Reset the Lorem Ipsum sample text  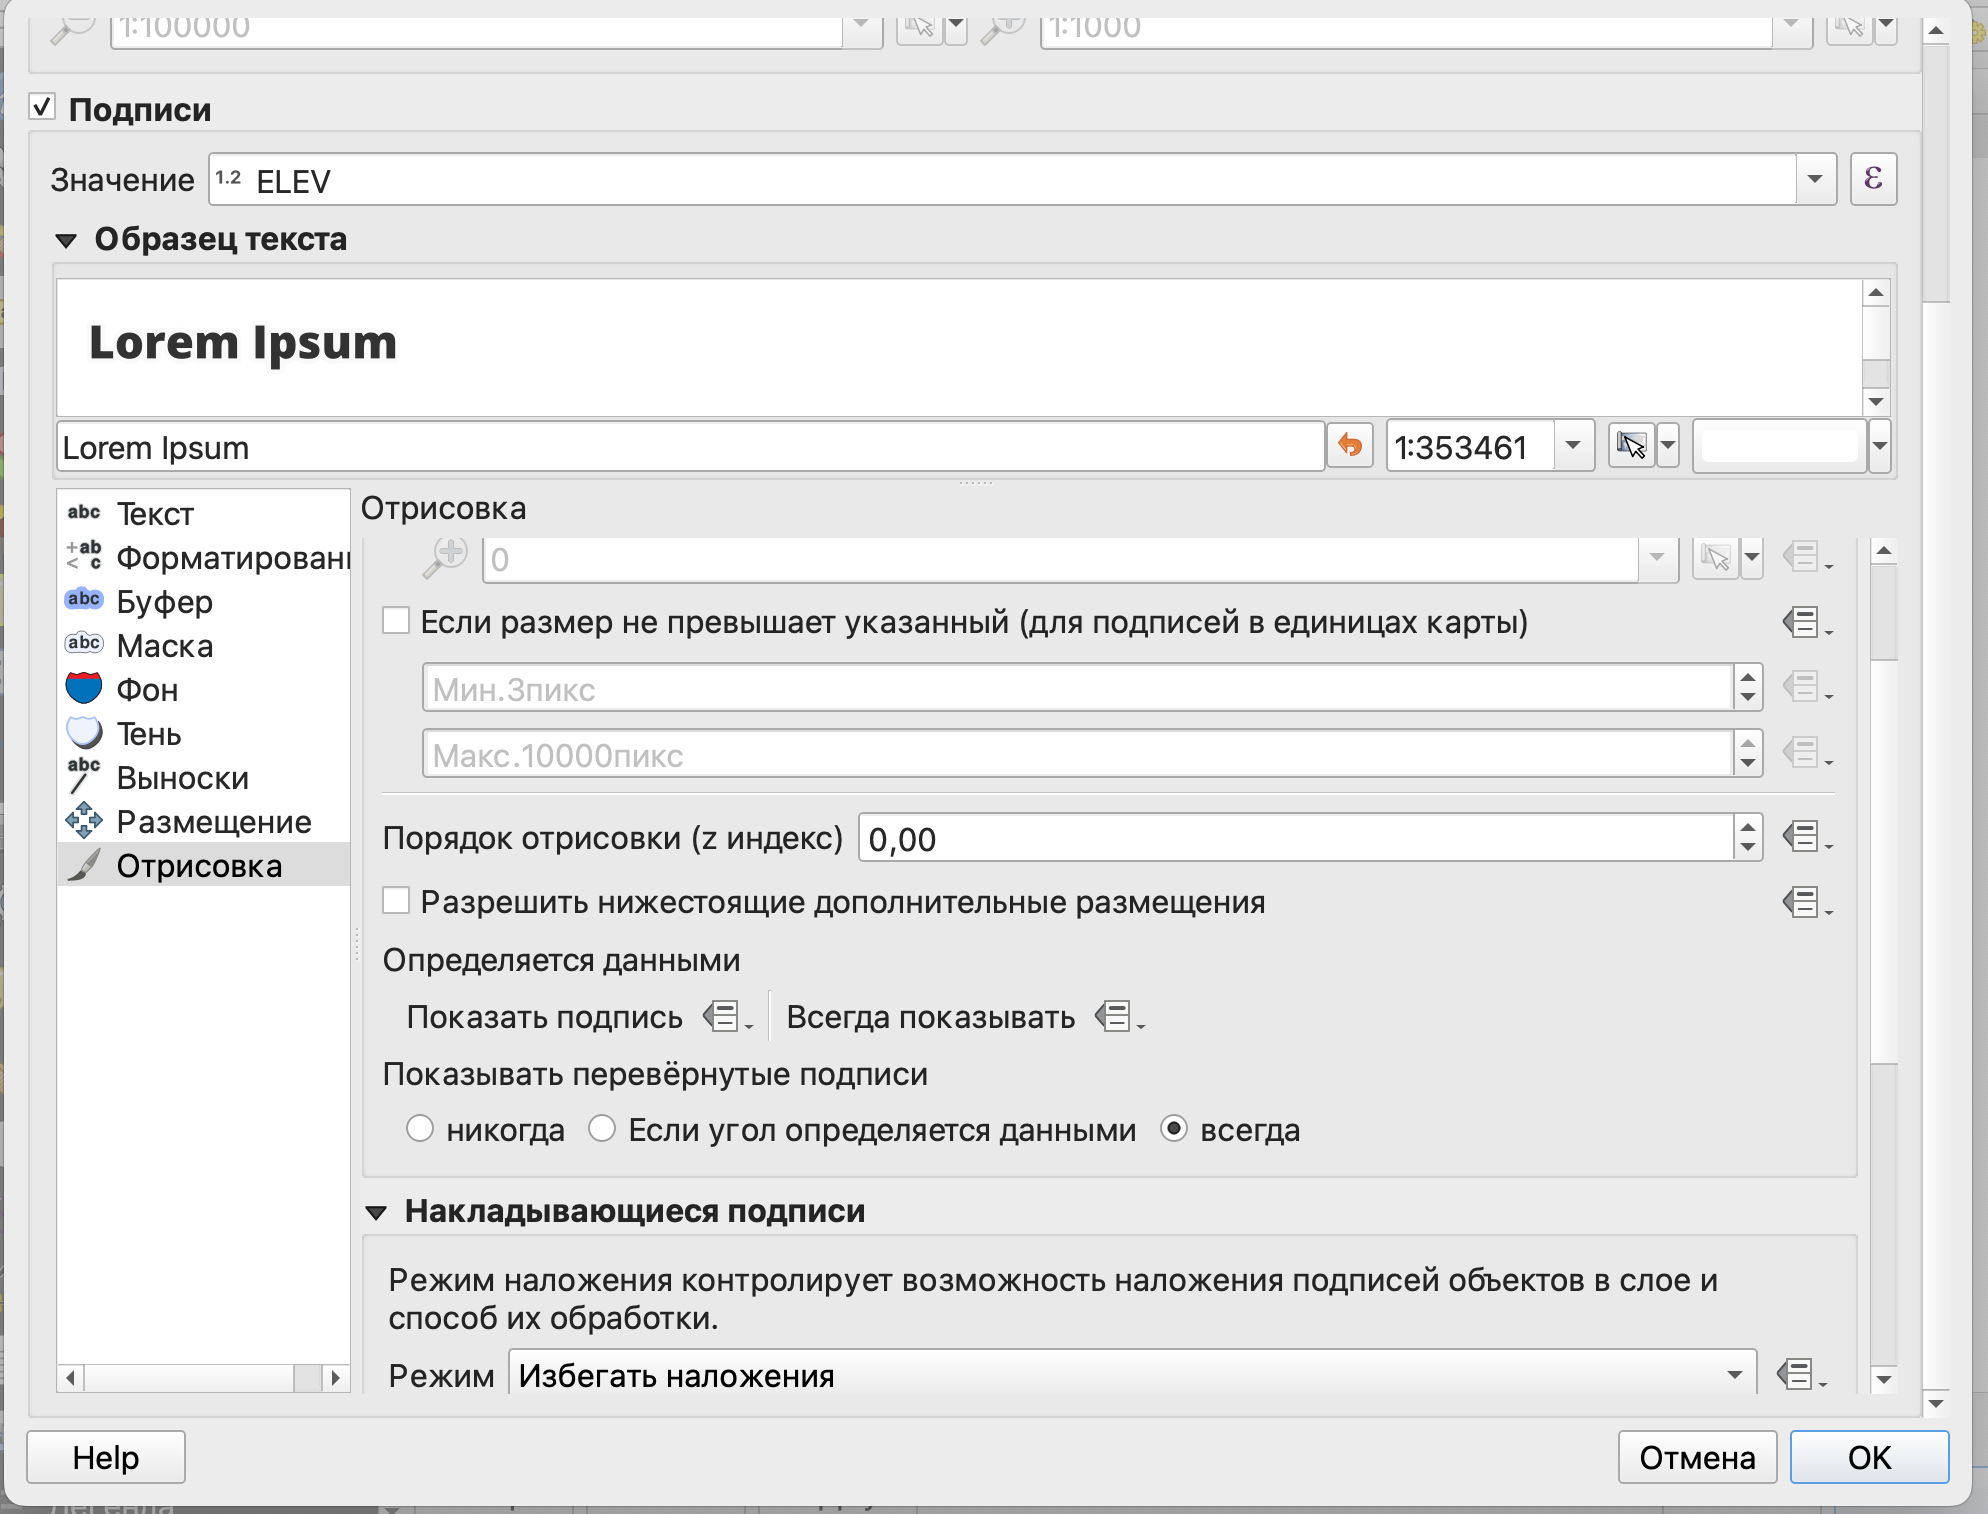coord(1349,446)
